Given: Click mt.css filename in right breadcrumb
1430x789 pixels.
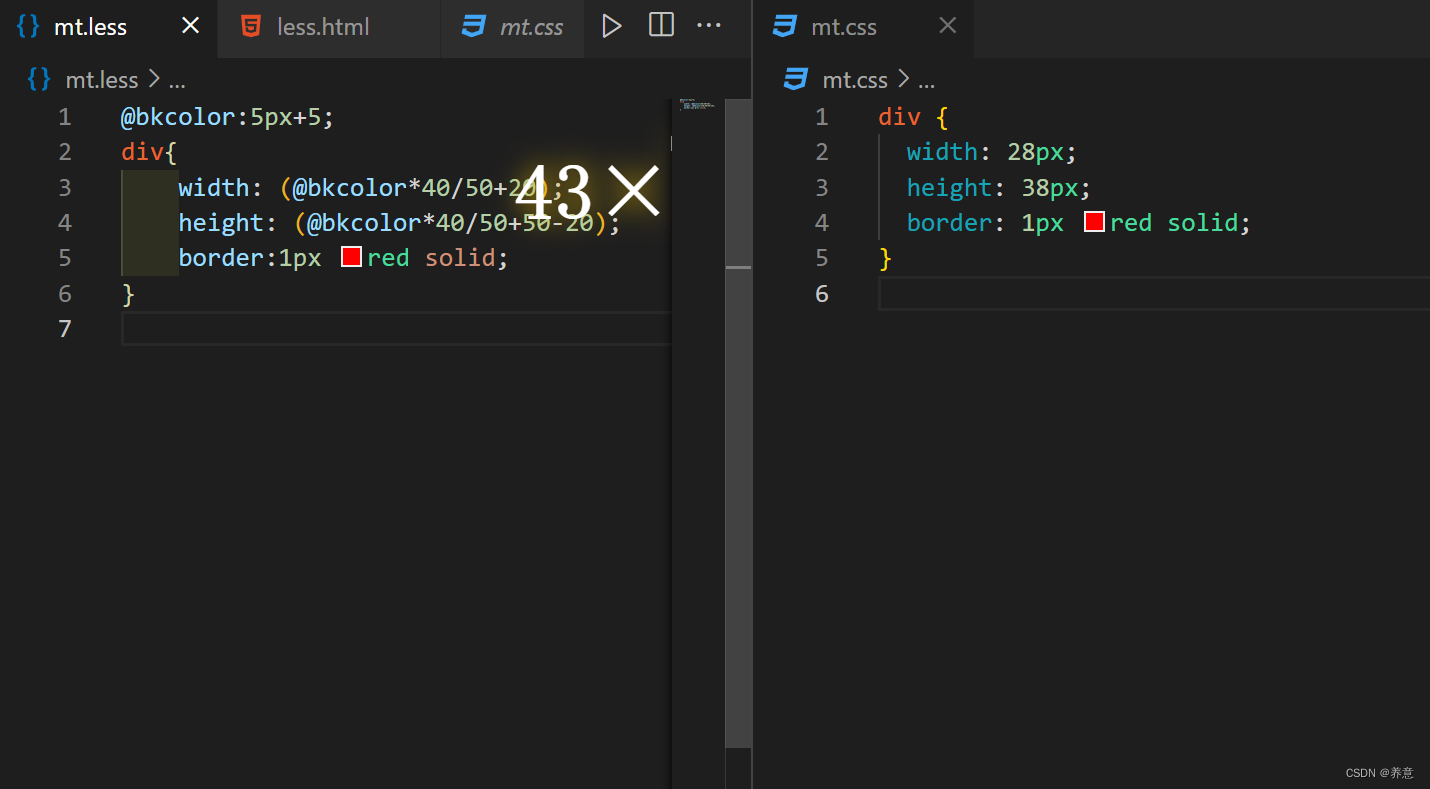Looking at the screenshot, I should pyautogui.click(x=854, y=80).
